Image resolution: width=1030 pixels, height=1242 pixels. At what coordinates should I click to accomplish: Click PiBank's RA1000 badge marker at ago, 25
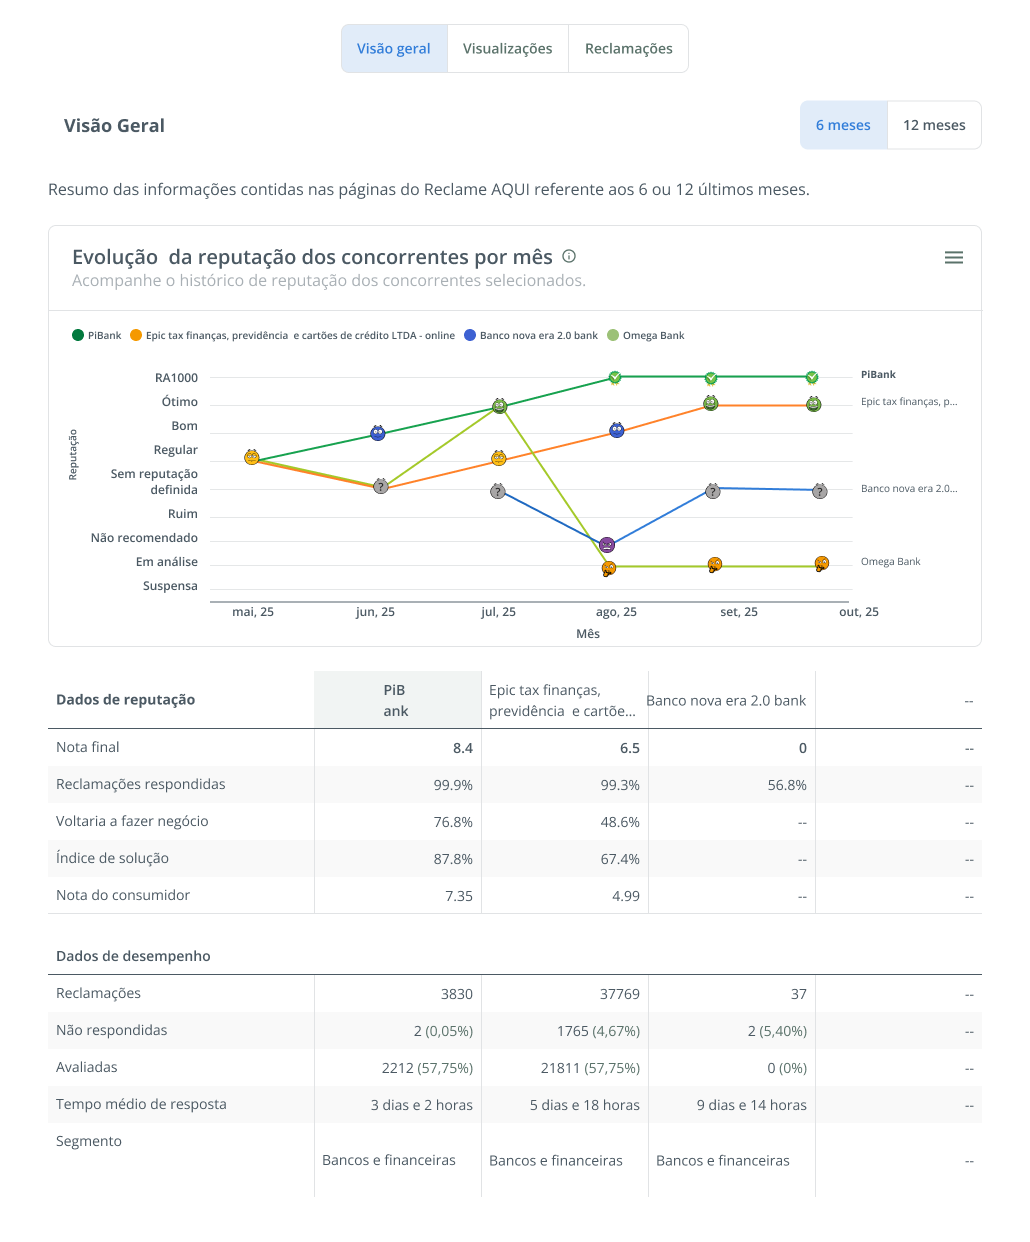pyautogui.click(x=616, y=377)
